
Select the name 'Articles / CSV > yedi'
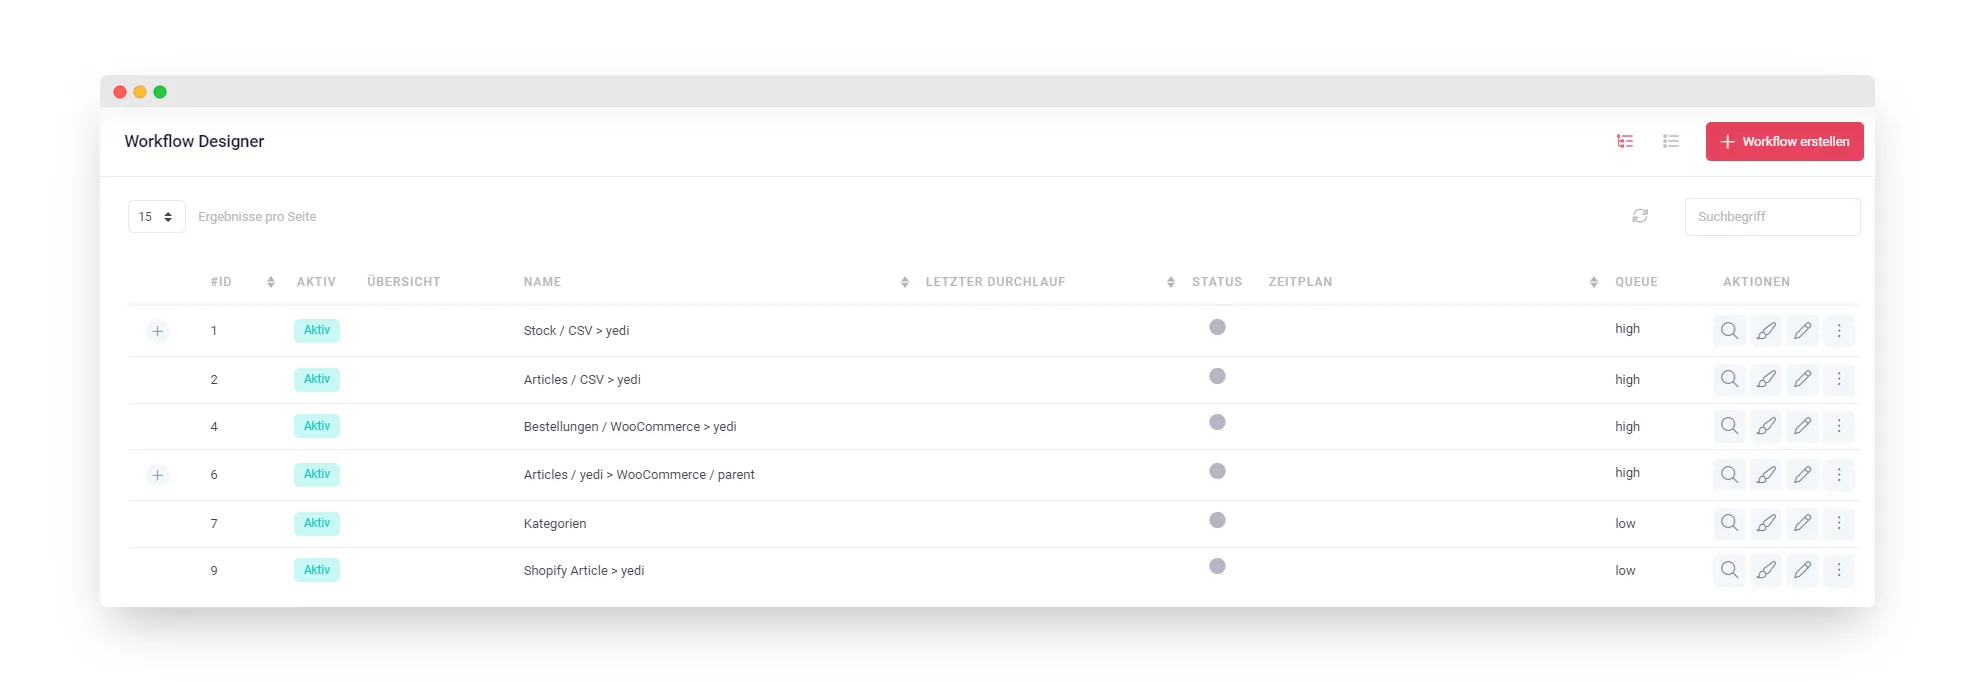582,380
